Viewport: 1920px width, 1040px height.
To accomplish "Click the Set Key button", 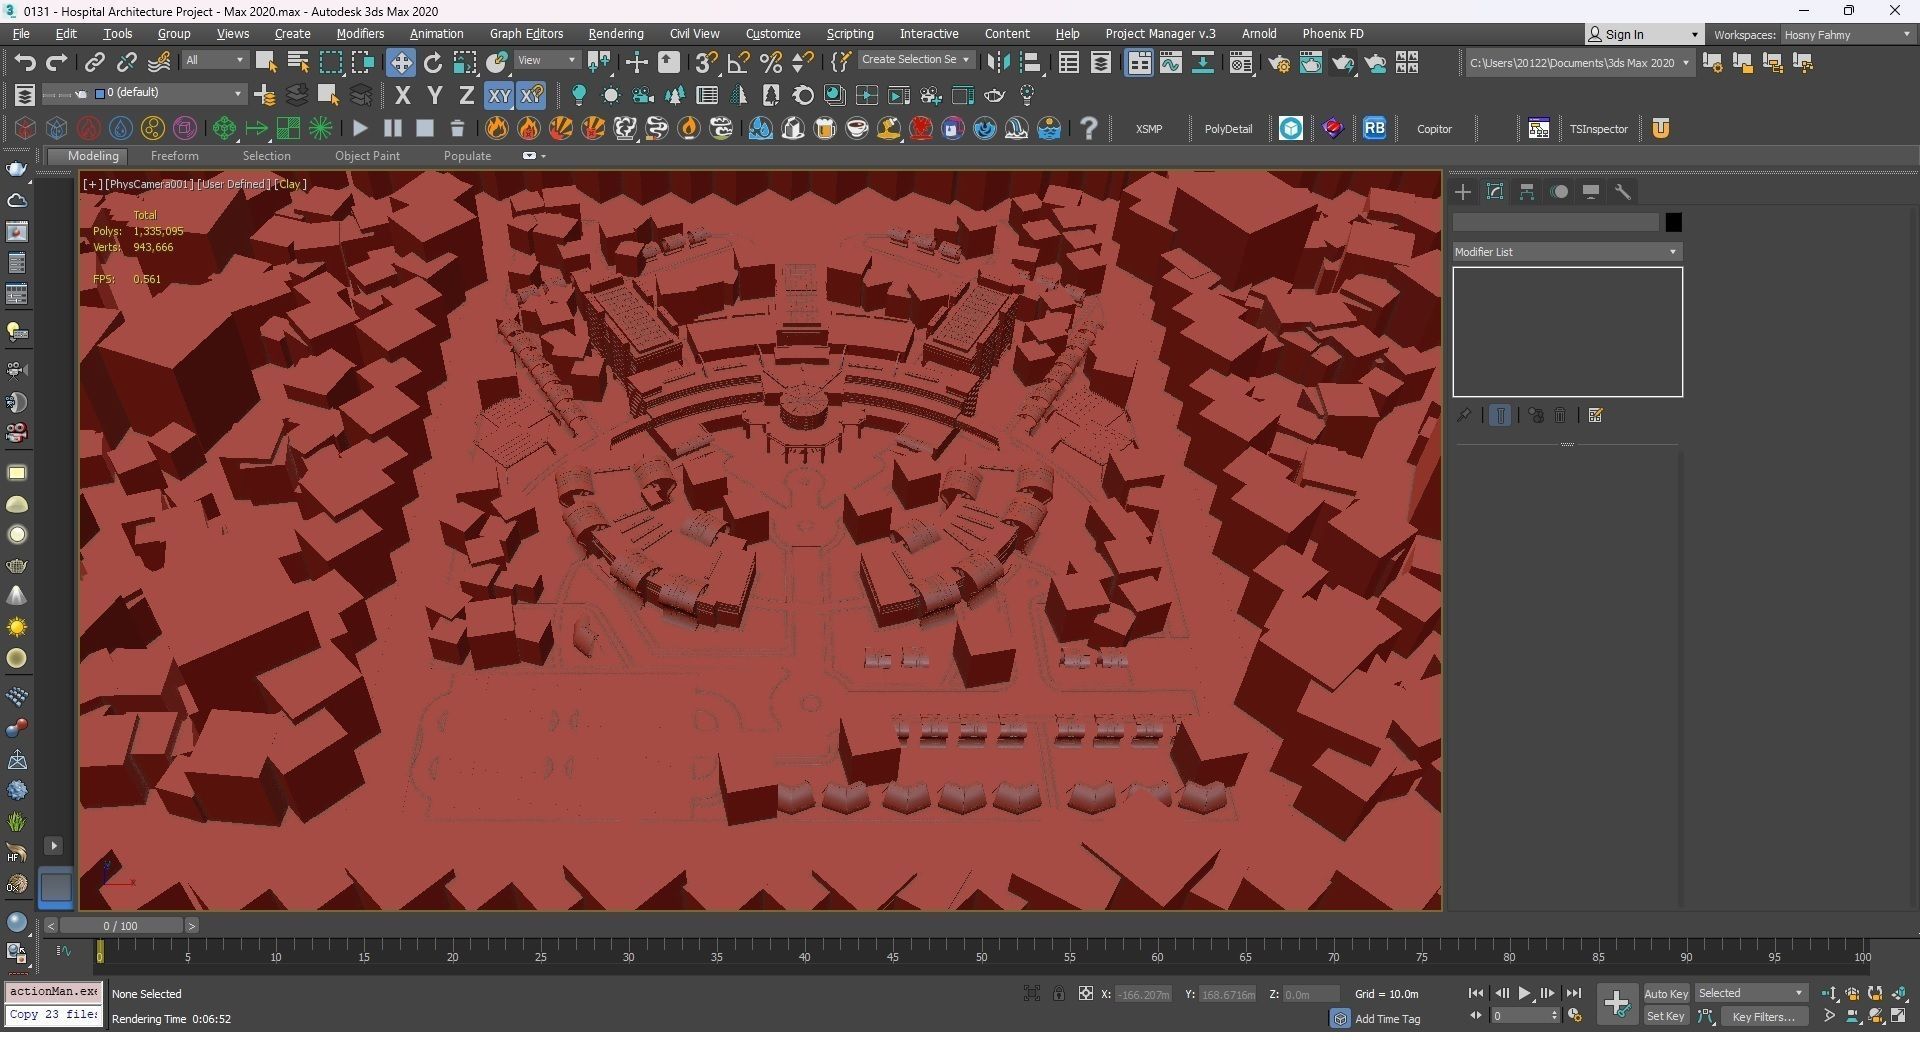I will pyautogui.click(x=1666, y=1017).
